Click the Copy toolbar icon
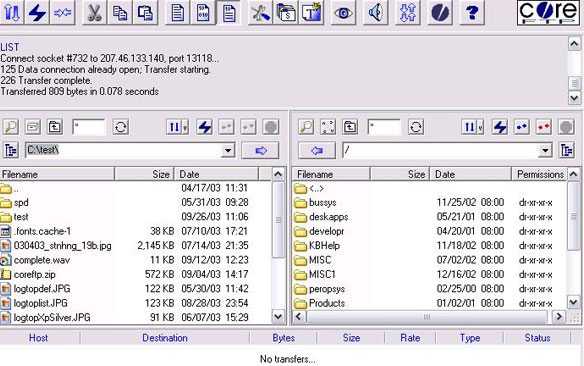 click(120, 13)
